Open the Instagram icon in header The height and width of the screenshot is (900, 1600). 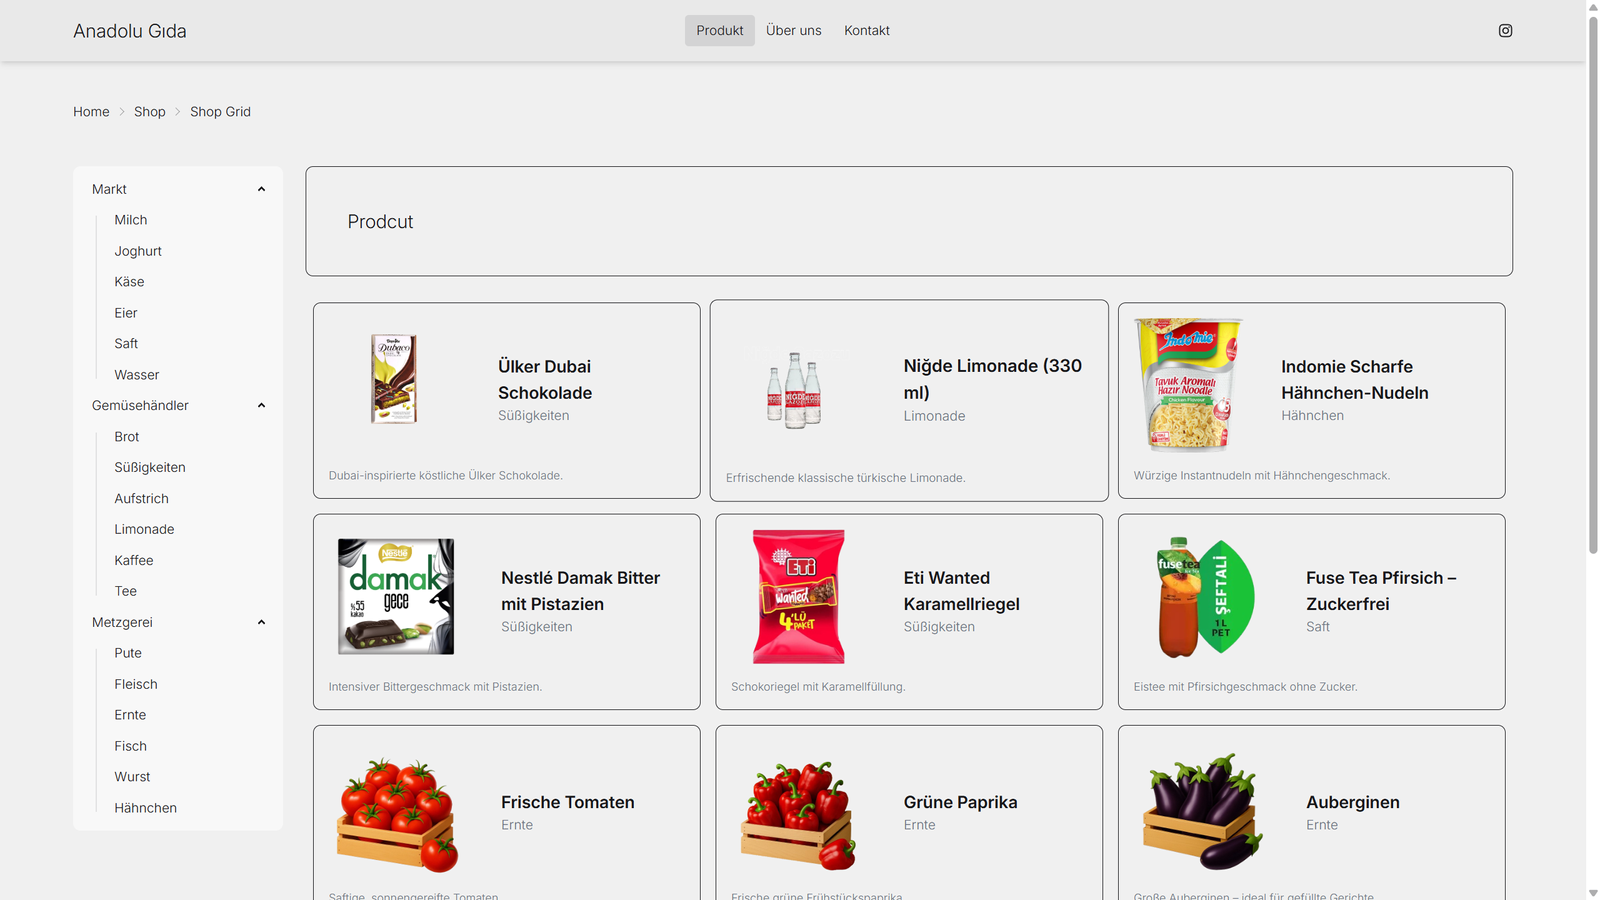[1505, 30]
